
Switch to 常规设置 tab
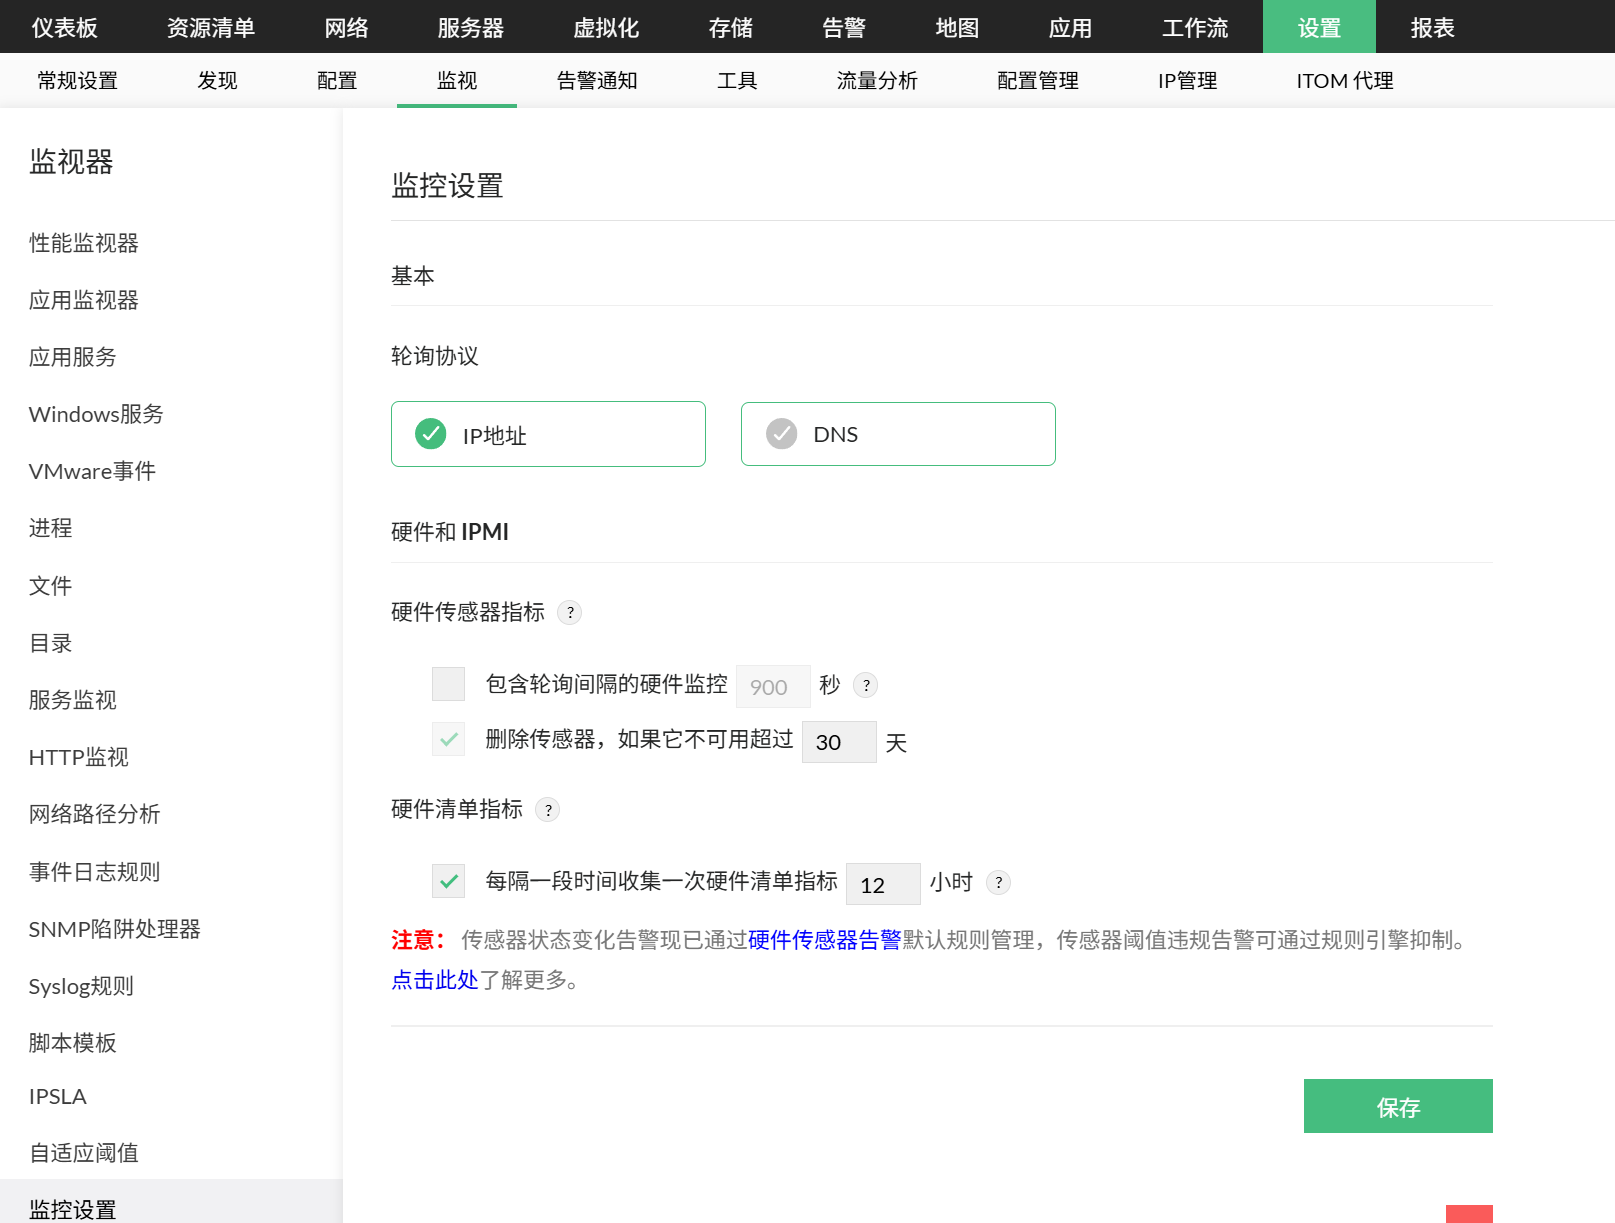click(77, 80)
